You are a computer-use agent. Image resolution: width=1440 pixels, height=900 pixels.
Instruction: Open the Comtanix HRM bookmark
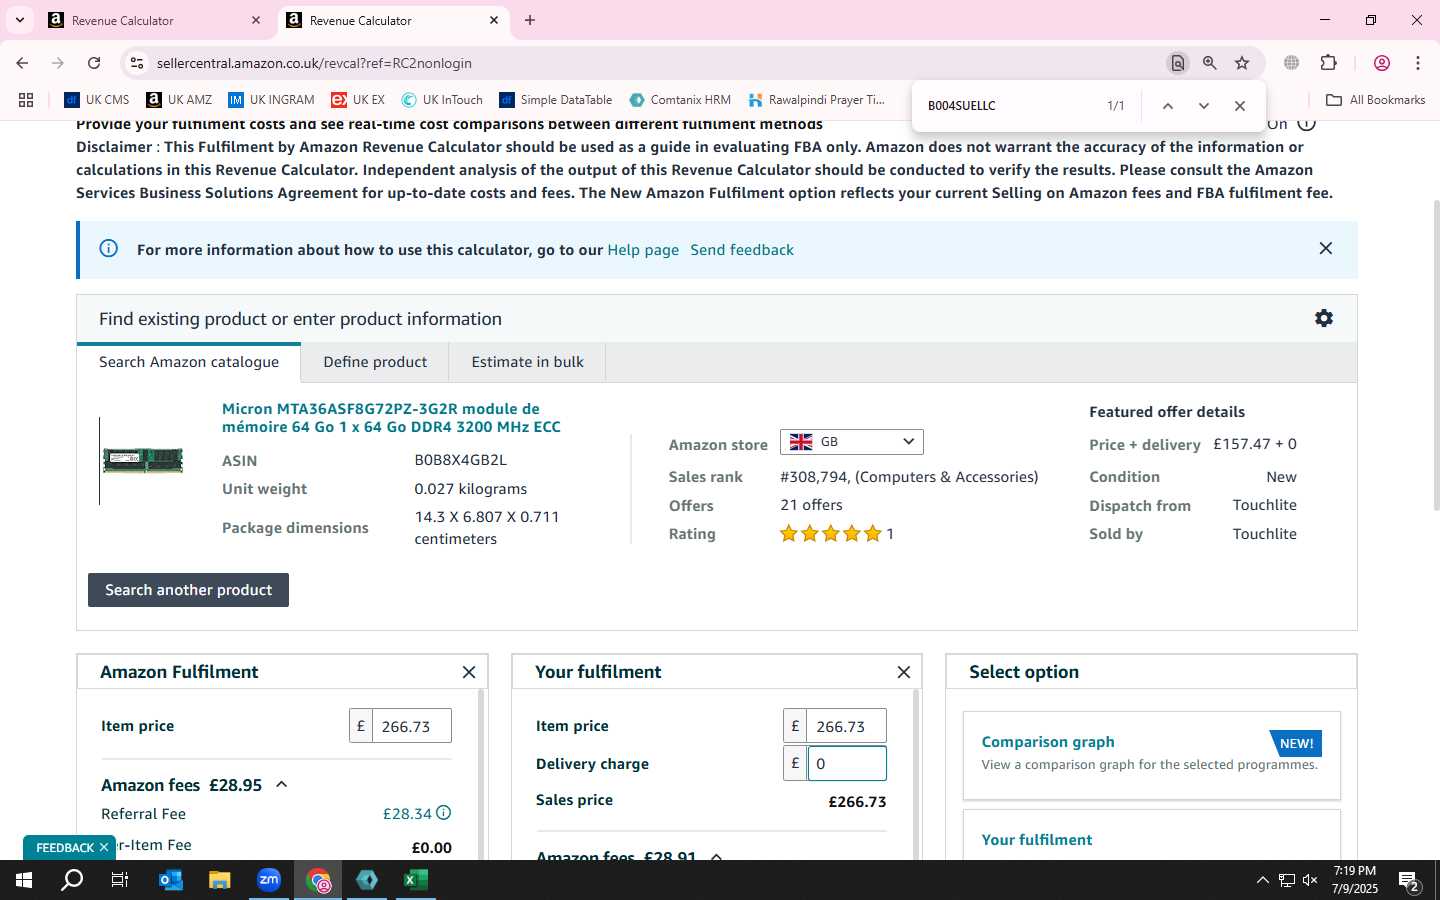pos(680,100)
